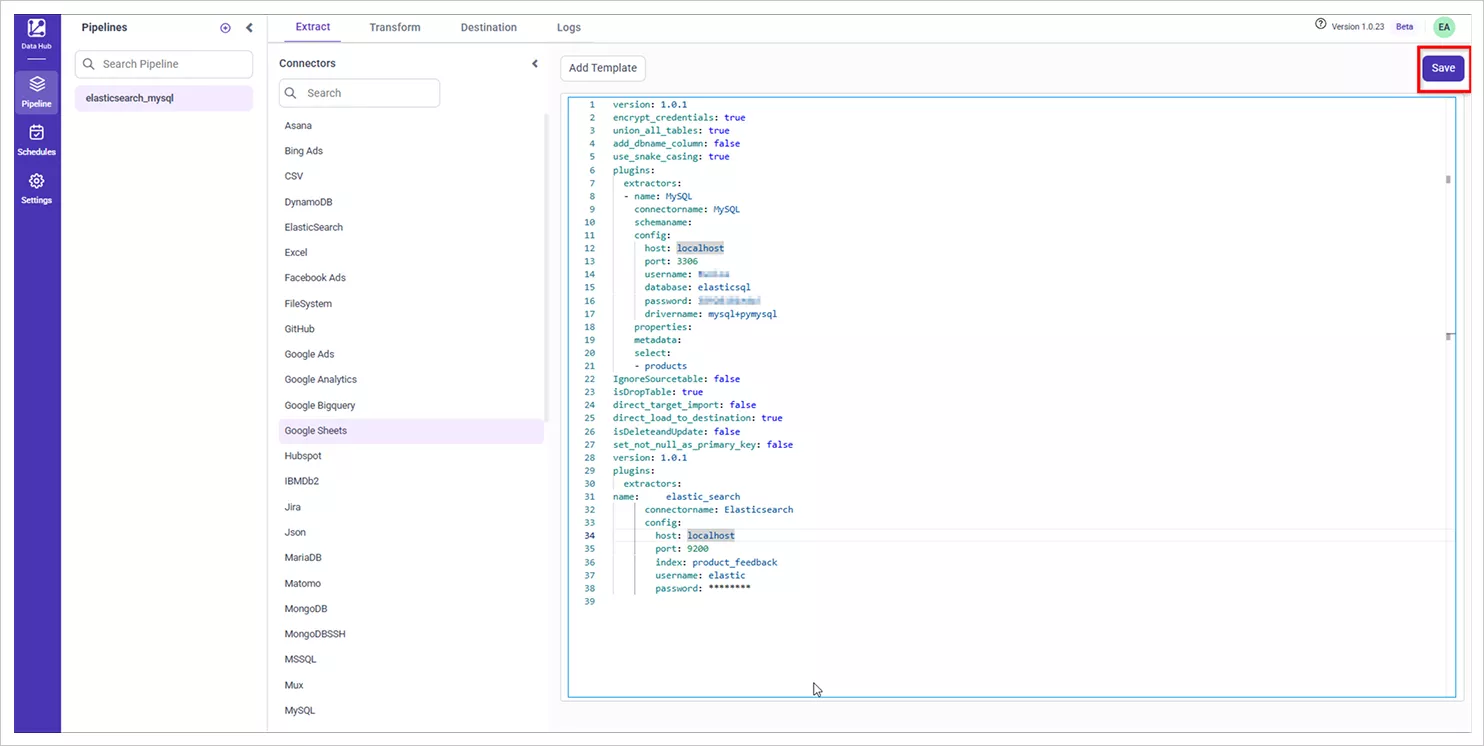Click the magnifier icon in Connectors search
The width and height of the screenshot is (1484, 746).
(292, 93)
